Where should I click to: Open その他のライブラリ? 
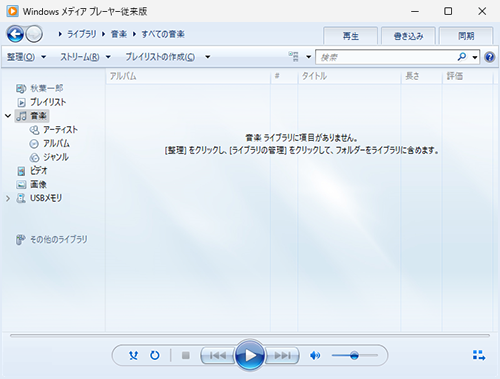(x=52, y=239)
